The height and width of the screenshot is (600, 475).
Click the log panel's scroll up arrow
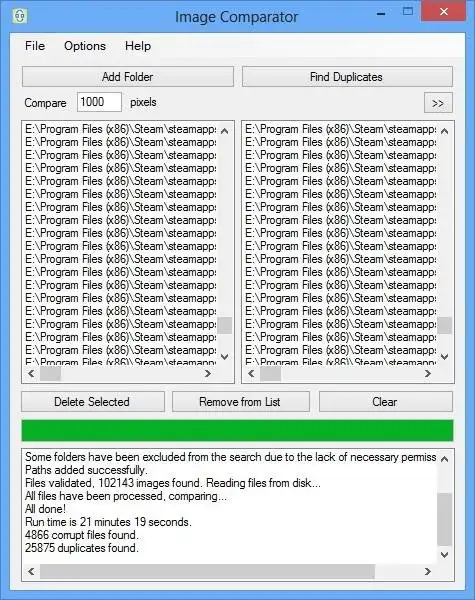tap(444, 459)
